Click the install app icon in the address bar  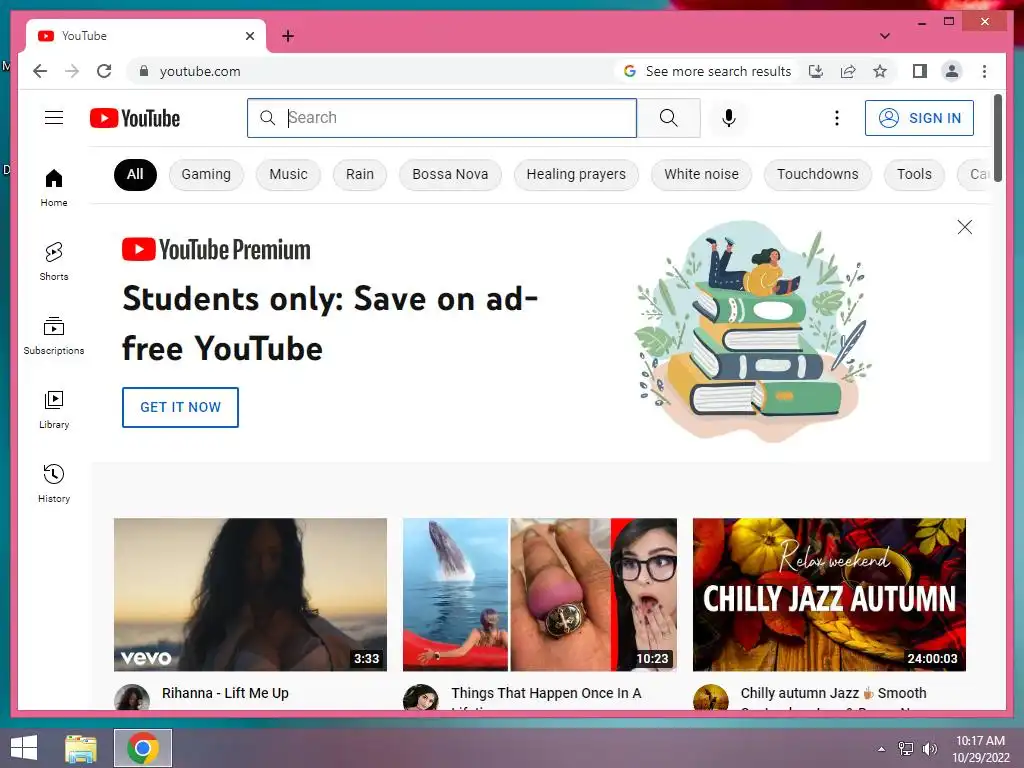[816, 71]
